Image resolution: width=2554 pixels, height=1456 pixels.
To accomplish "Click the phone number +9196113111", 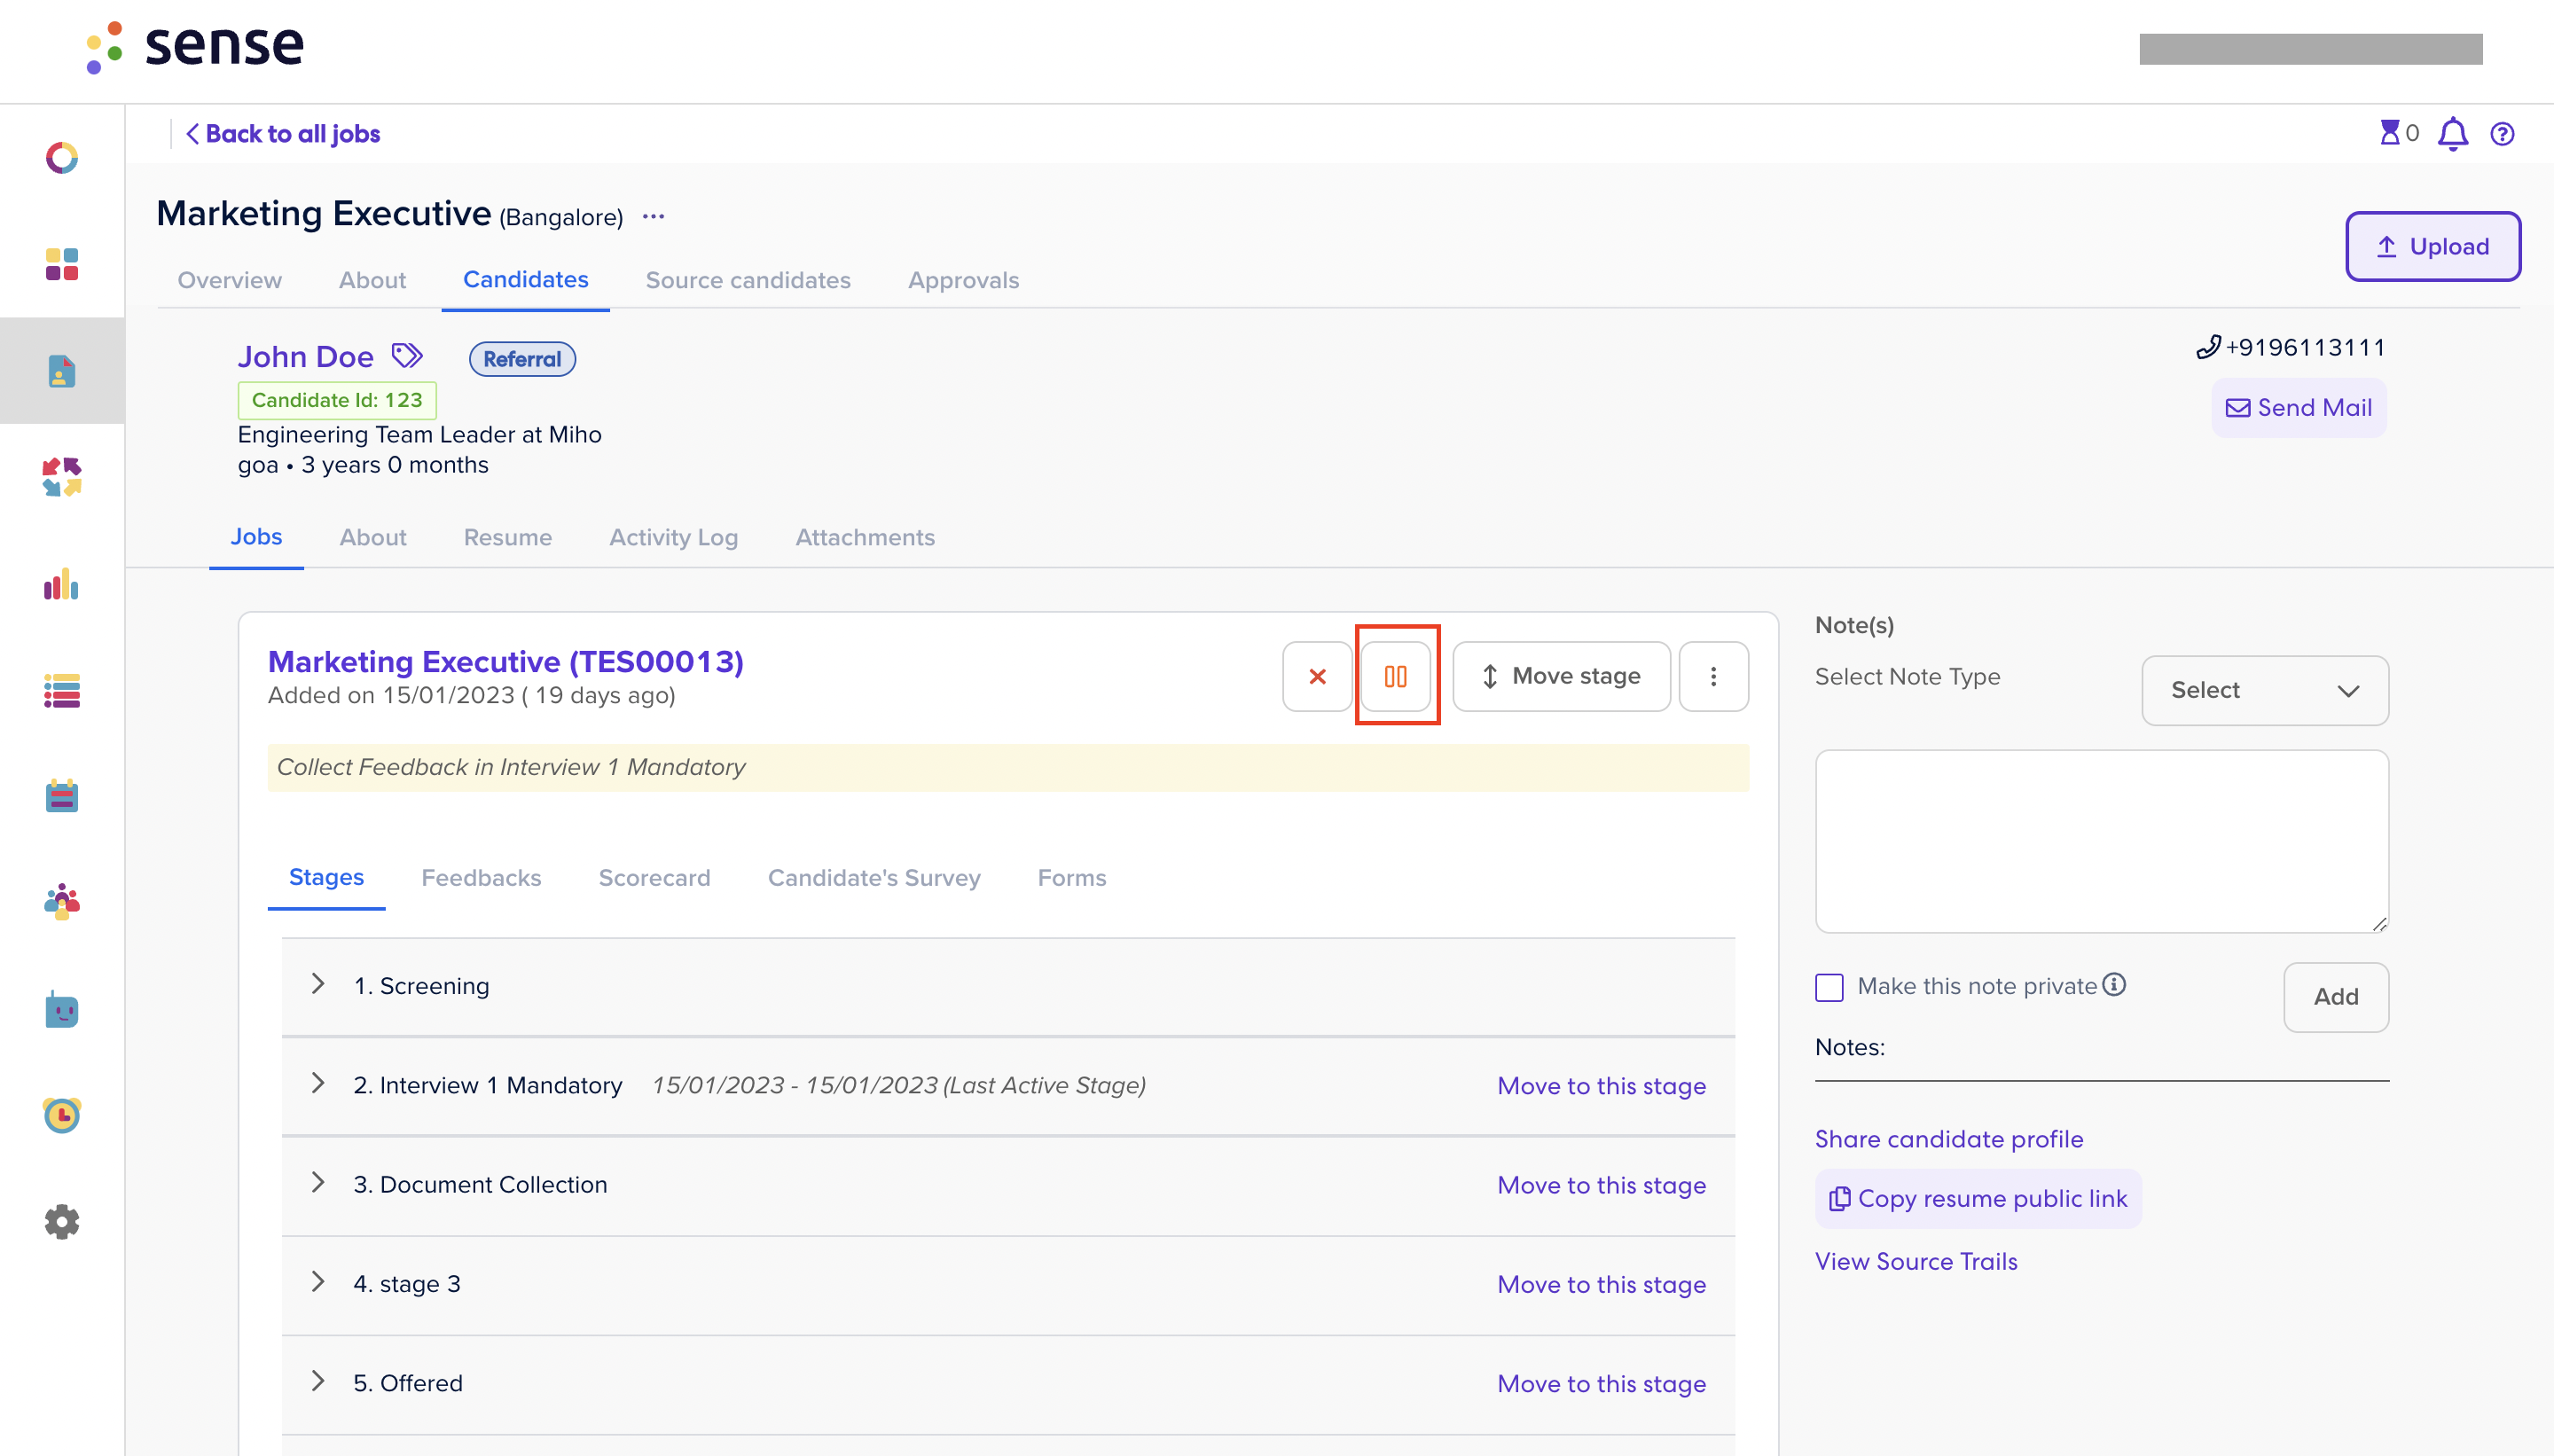I will pyautogui.click(x=2303, y=347).
